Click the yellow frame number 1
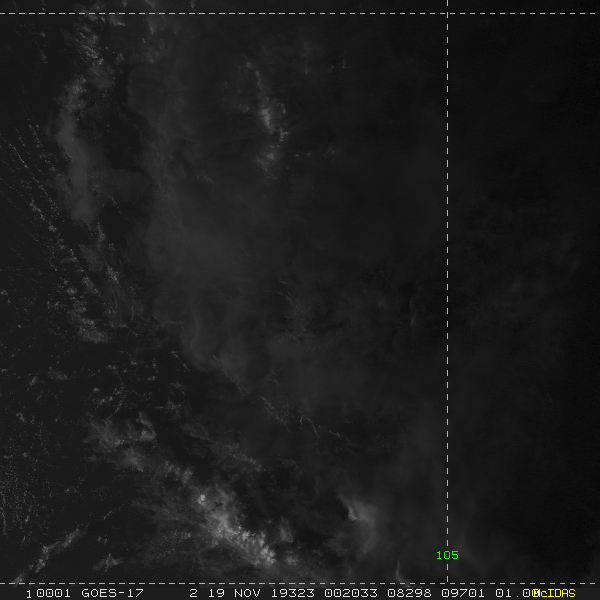600x600 pixels. (29, 594)
